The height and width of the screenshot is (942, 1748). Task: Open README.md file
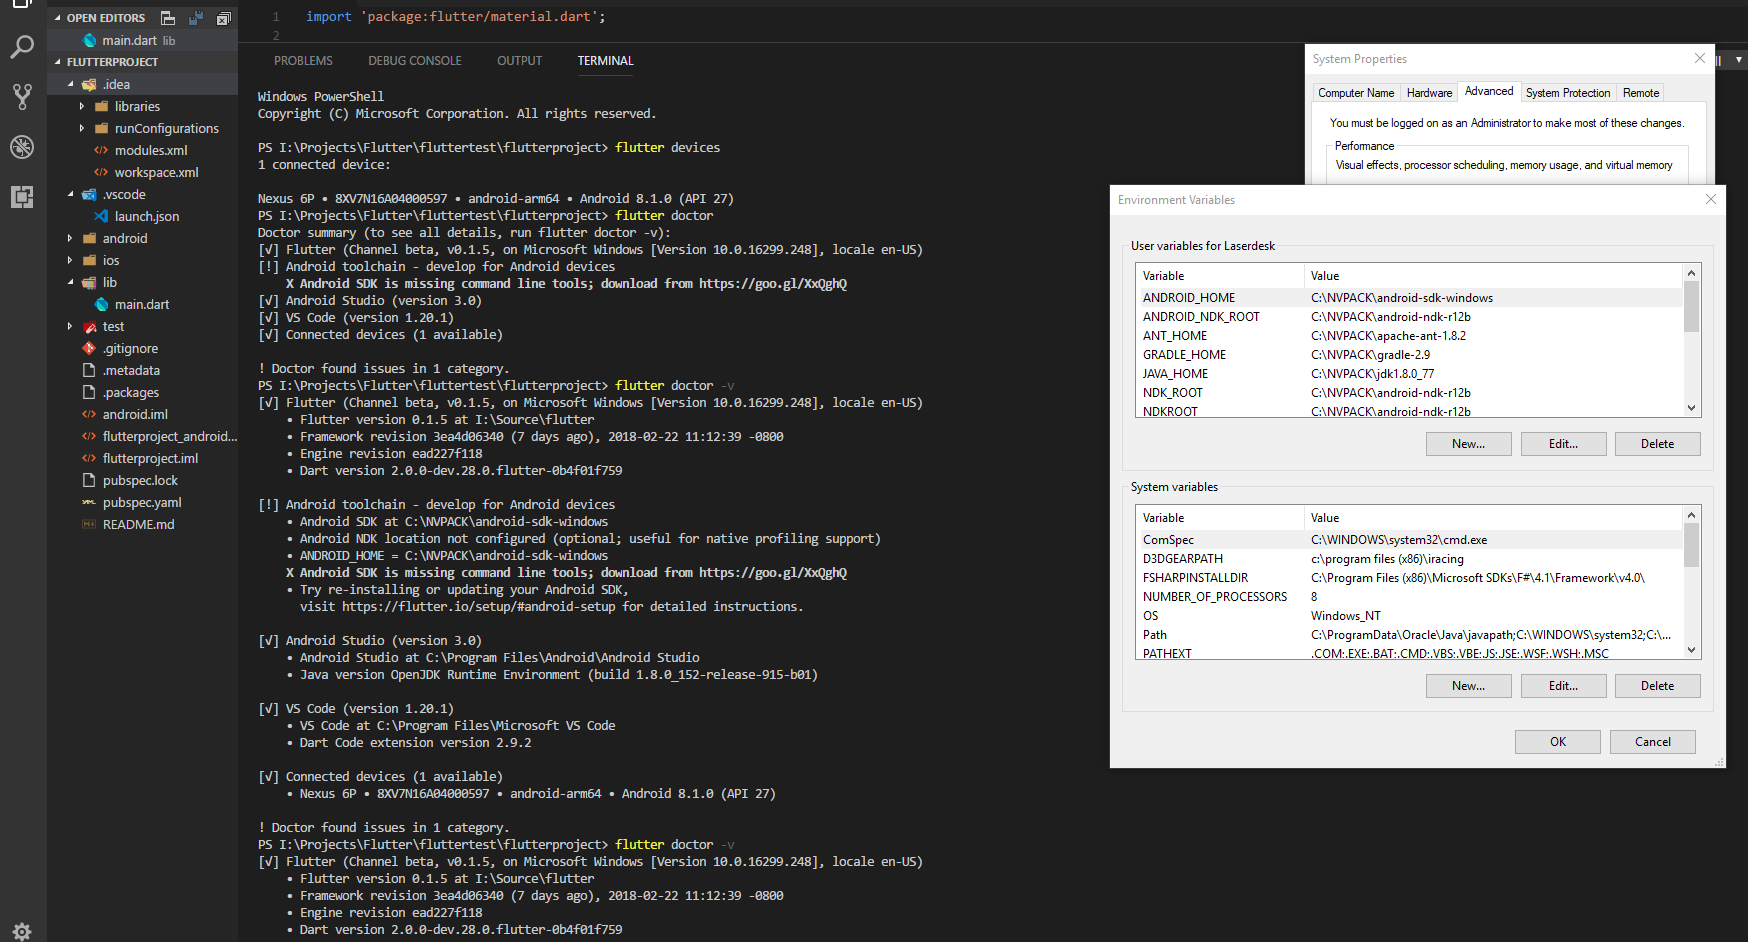pyautogui.click(x=142, y=524)
